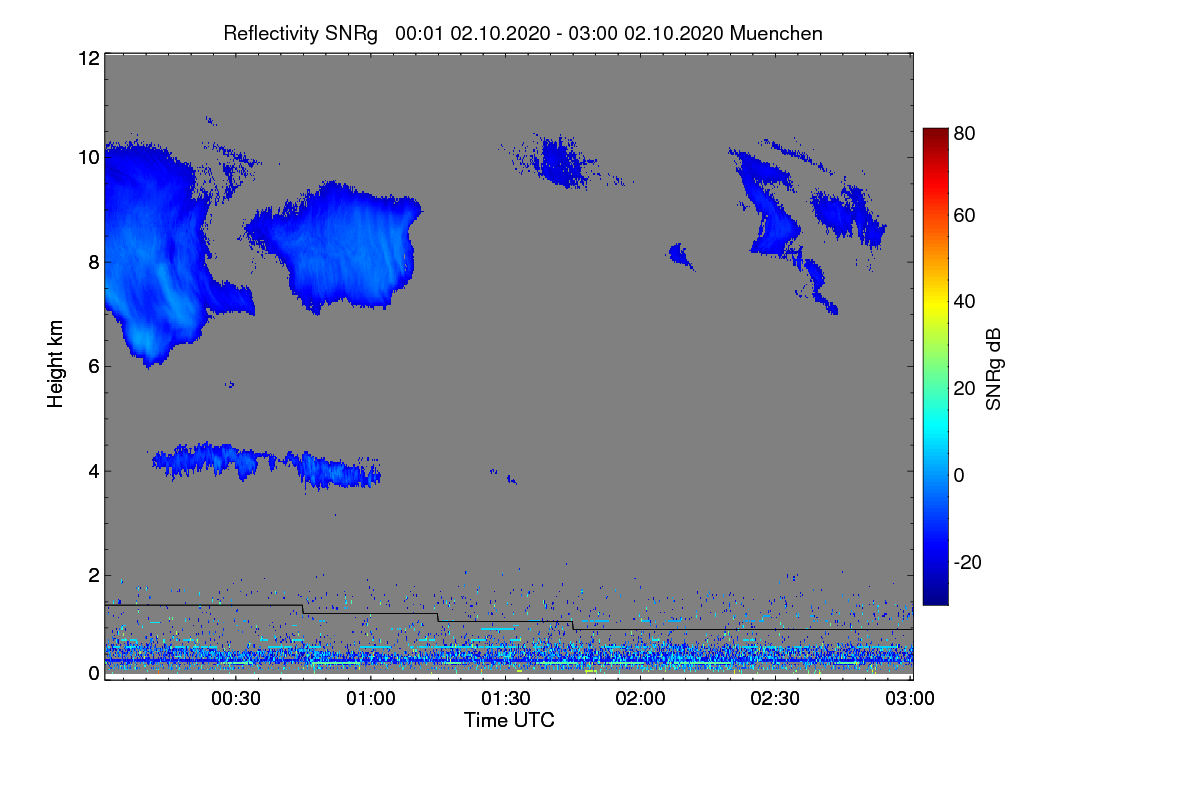Click the height axis label 4
Screen dimensions: 1200x800
coord(93,470)
